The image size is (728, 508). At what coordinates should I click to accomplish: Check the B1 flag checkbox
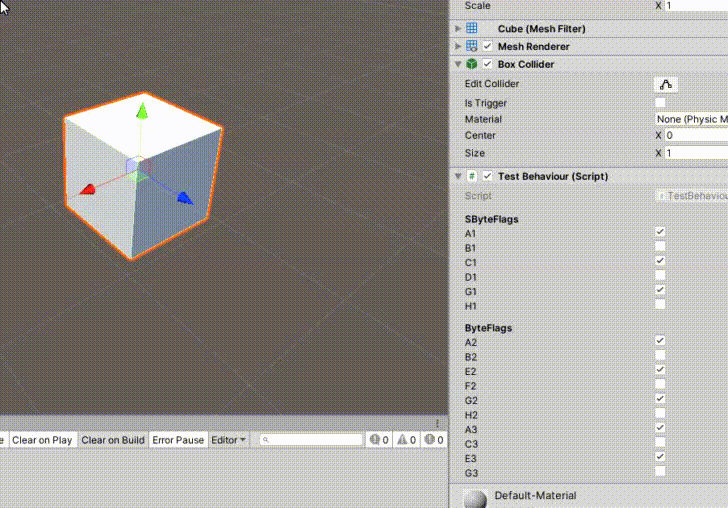pos(660,246)
